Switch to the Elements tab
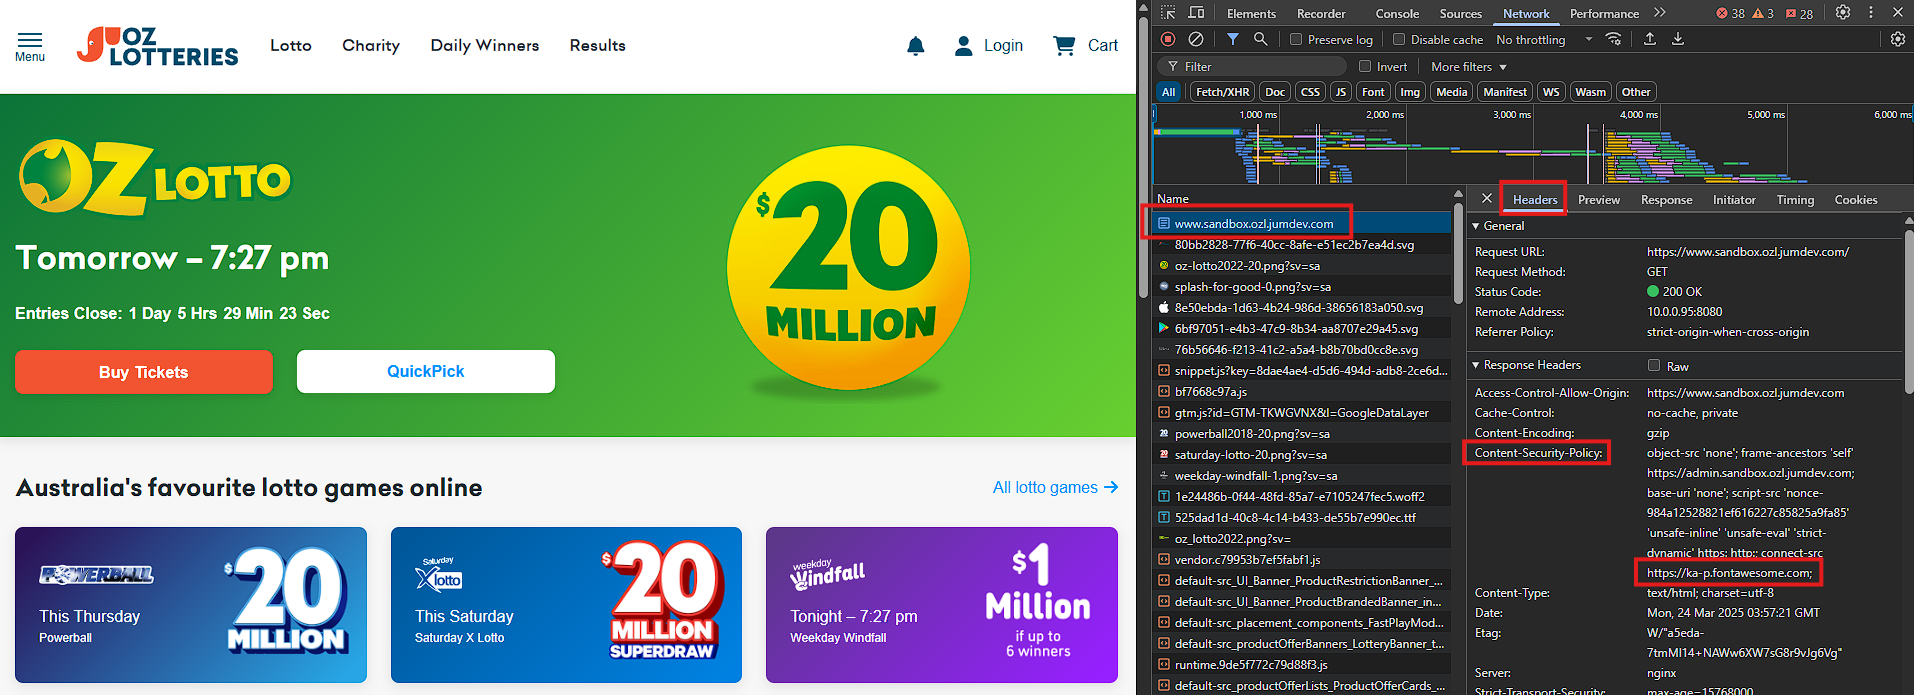This screenshot has width=1914, height=695. click(1251, 13)
